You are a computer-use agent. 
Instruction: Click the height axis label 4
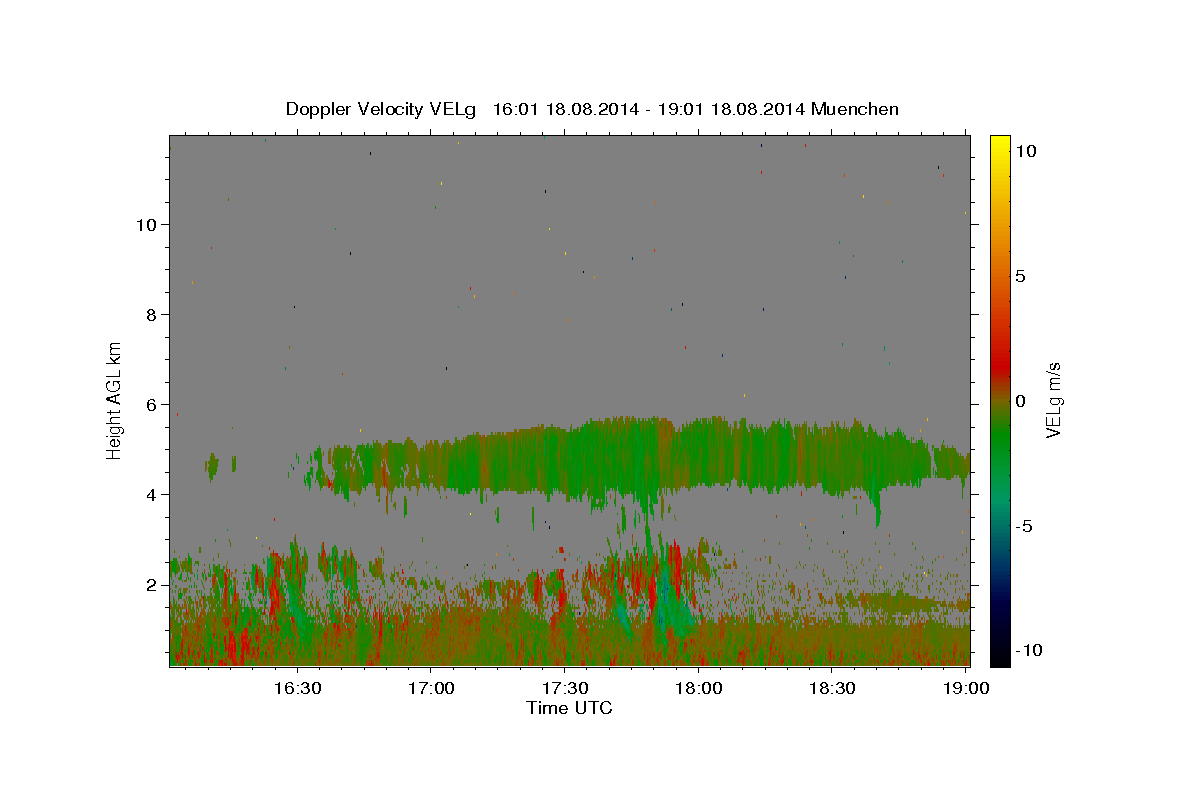tap(153, 494)
